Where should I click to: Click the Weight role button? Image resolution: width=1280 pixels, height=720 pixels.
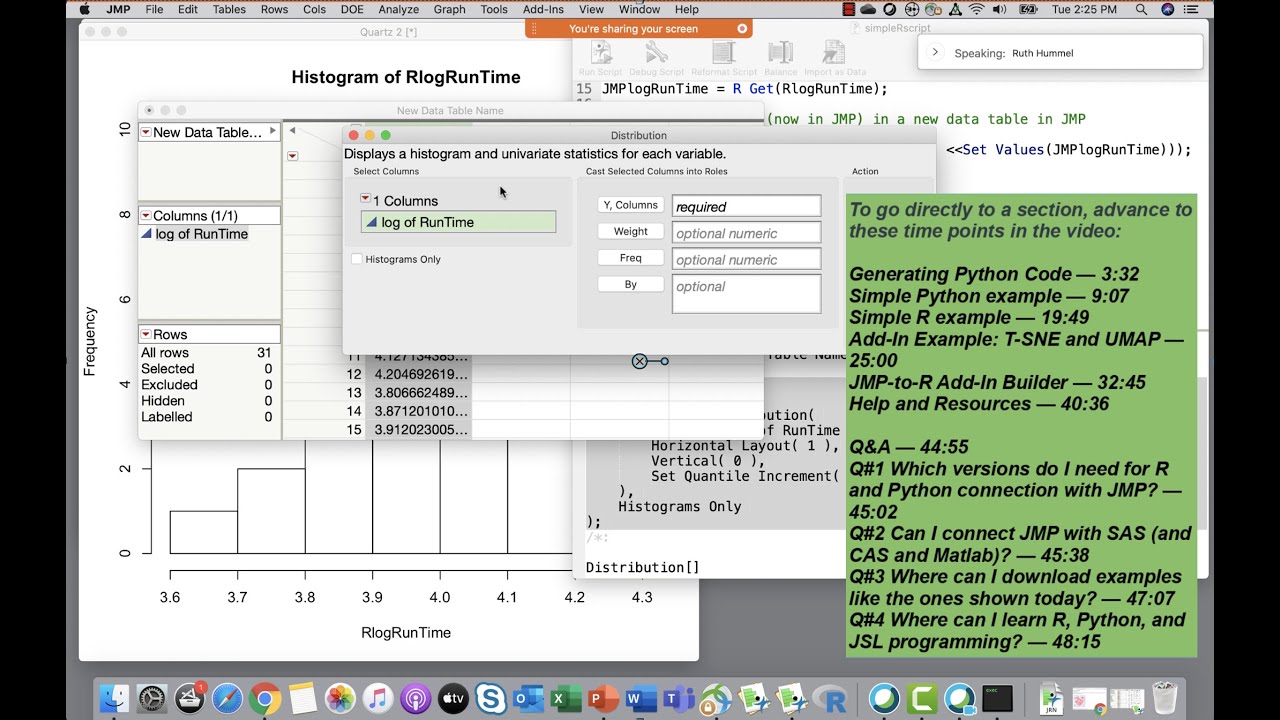pos(630,231)
